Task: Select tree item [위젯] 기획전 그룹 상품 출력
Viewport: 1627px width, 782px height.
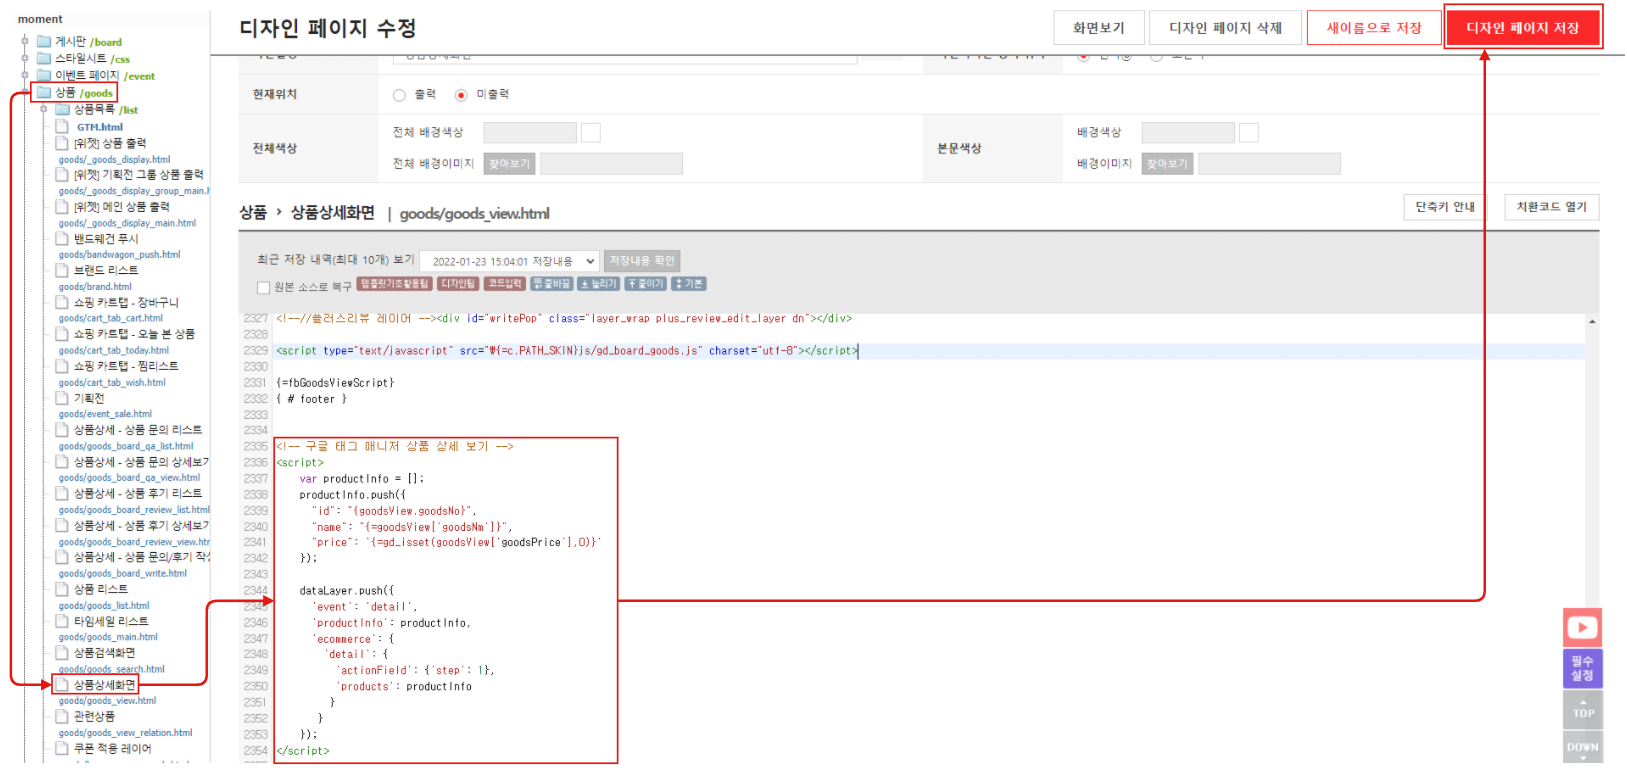Action: click(138, 175)
